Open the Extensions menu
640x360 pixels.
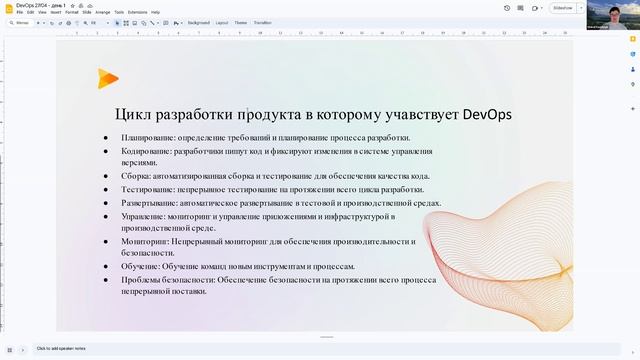pyautogui.click(x=138, y=12)
